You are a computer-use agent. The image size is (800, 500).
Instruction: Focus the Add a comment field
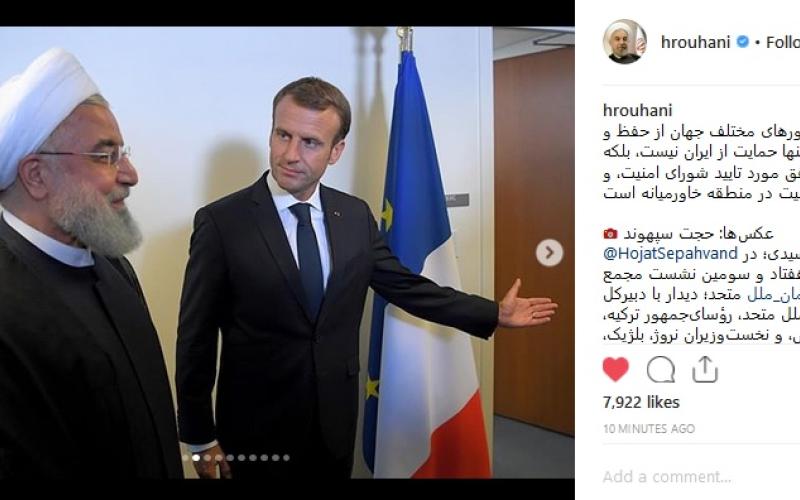(701, 477)
